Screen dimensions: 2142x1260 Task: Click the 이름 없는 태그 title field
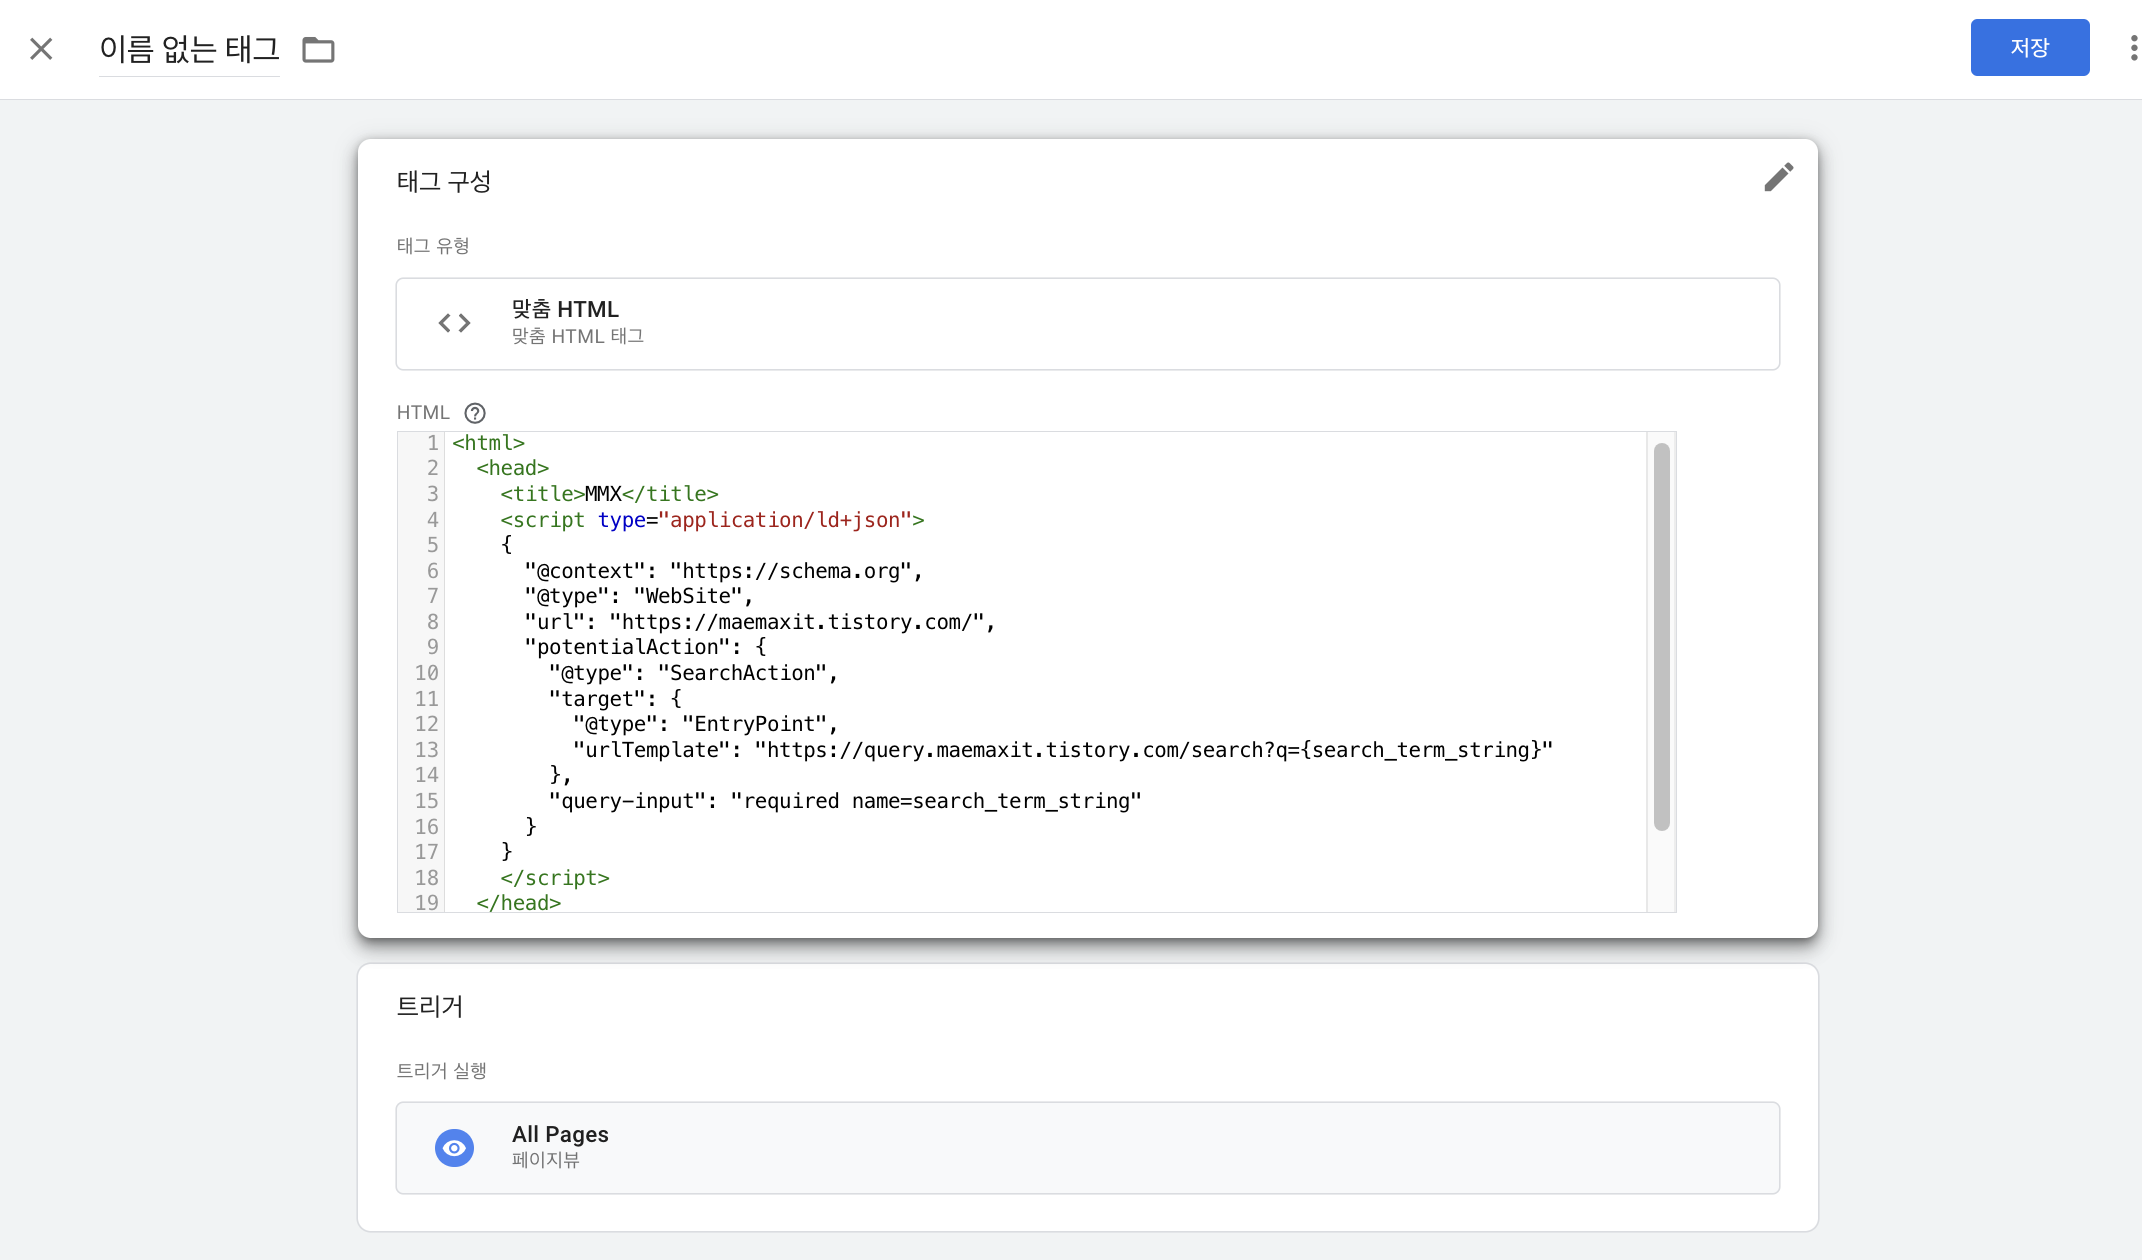pos(189,49)
